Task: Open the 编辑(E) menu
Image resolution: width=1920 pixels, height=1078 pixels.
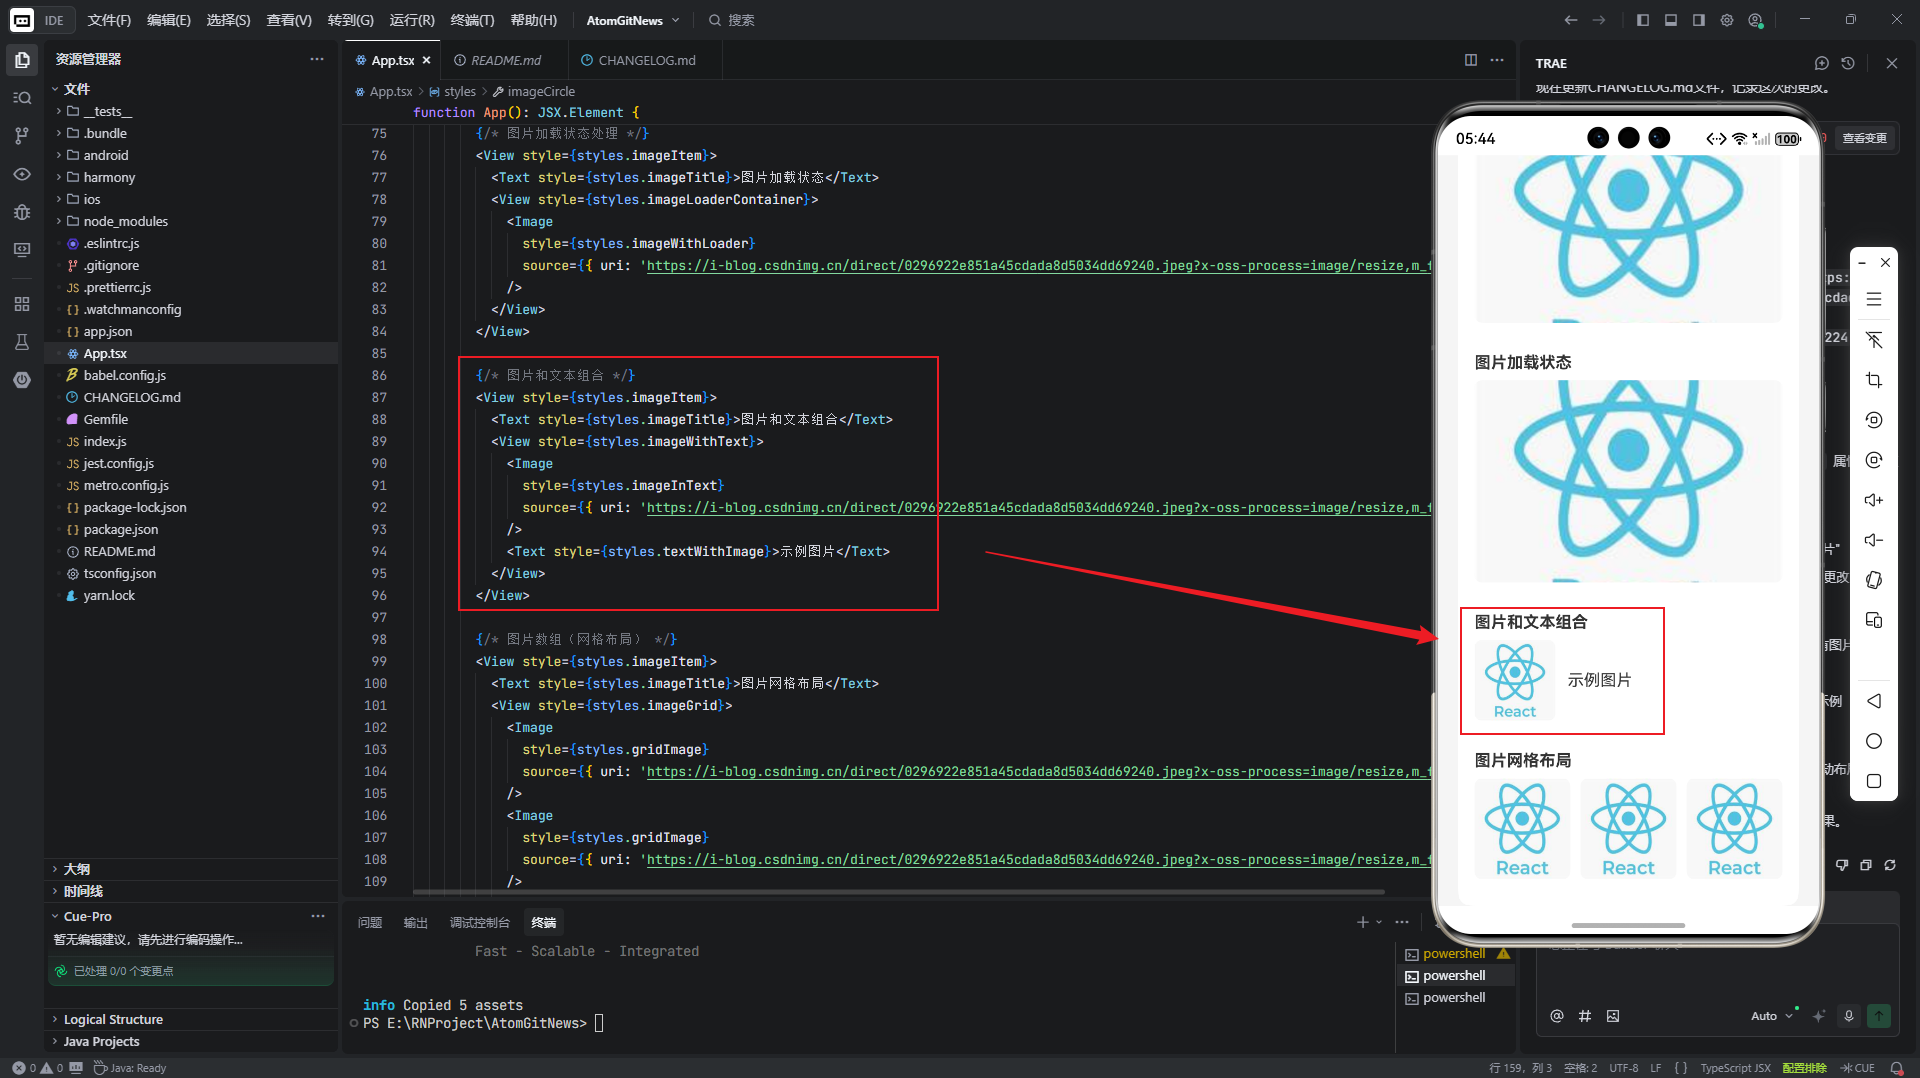Action: [169, 20]
